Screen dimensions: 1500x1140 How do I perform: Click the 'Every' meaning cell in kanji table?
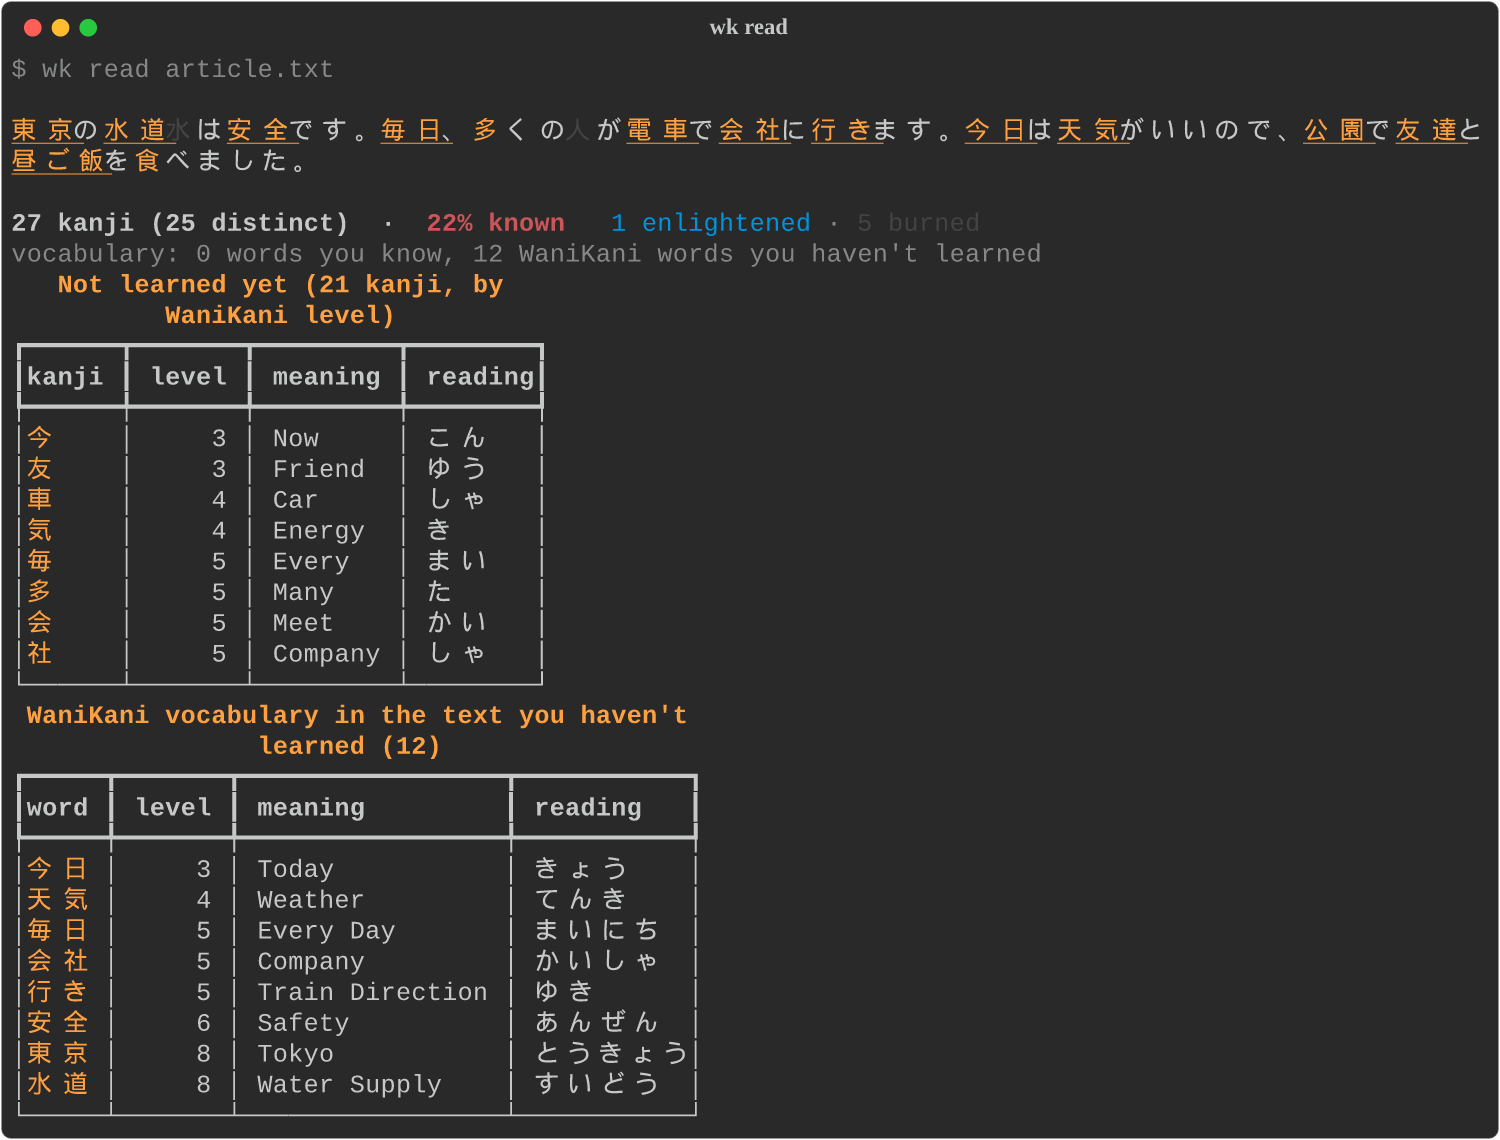point(311,562)
